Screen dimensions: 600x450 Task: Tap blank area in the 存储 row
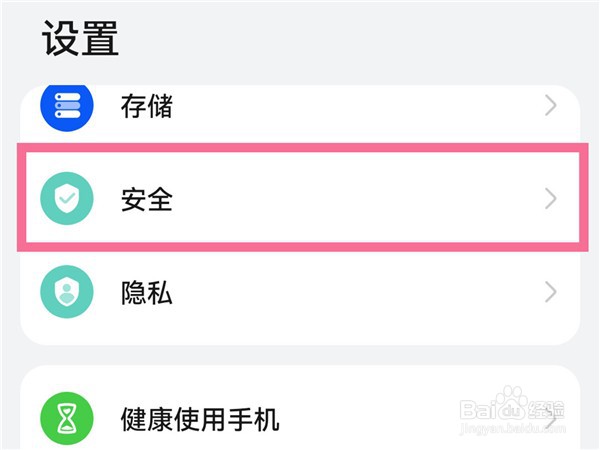click(350, 106)
